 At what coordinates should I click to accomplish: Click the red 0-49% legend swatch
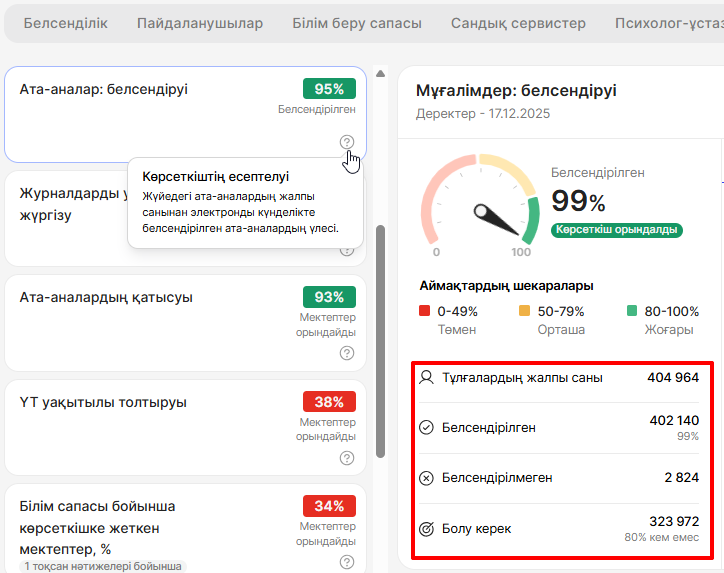point(425,312)
